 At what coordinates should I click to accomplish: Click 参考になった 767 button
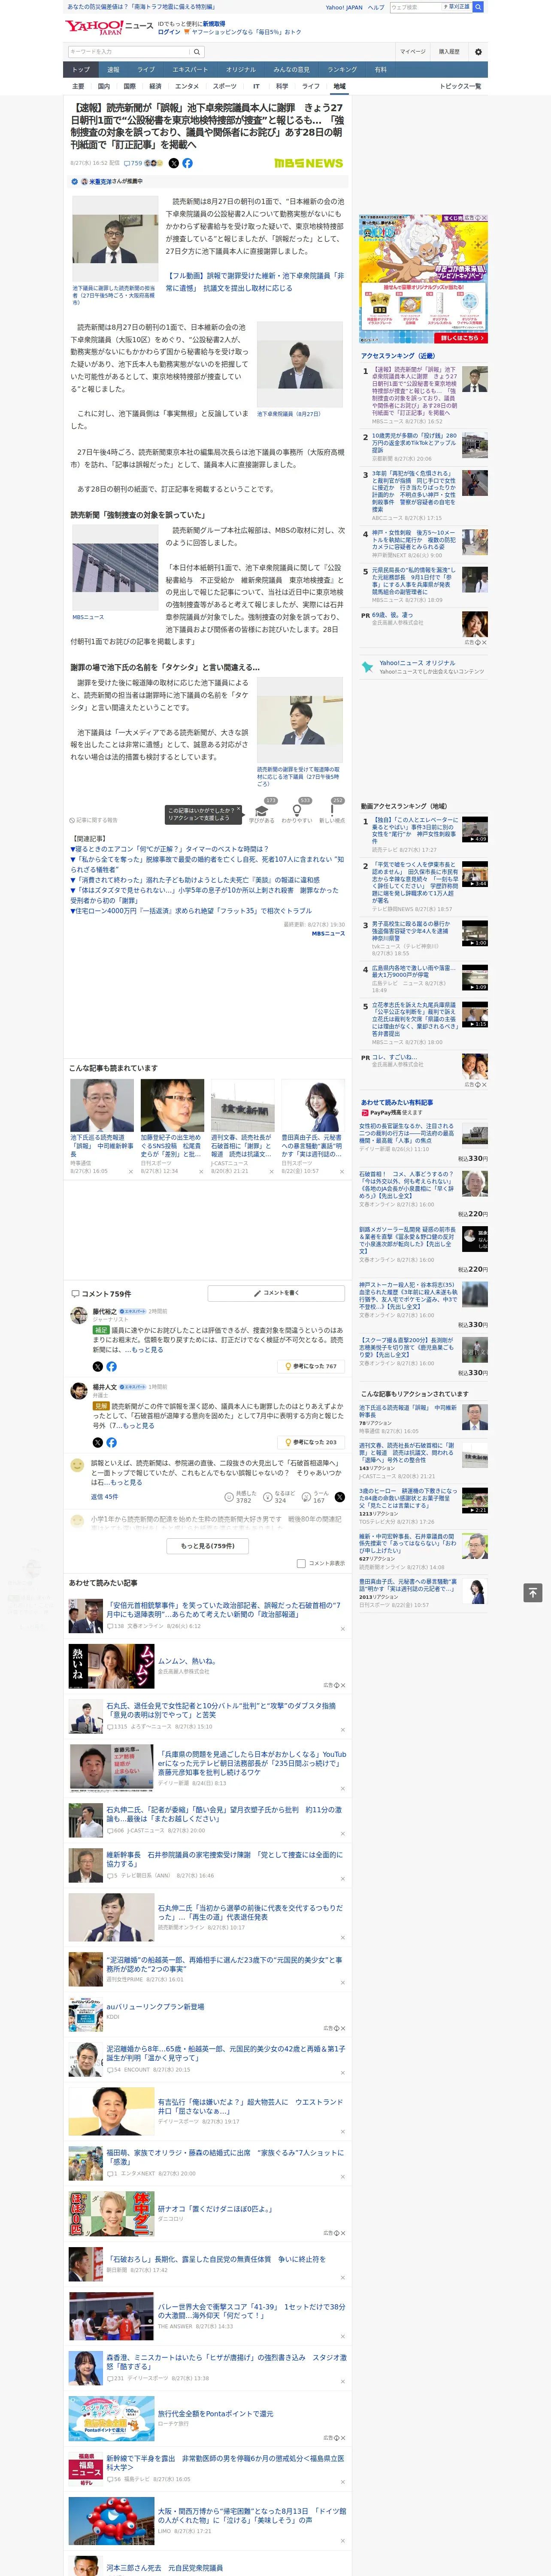(x=311, y=1366)
